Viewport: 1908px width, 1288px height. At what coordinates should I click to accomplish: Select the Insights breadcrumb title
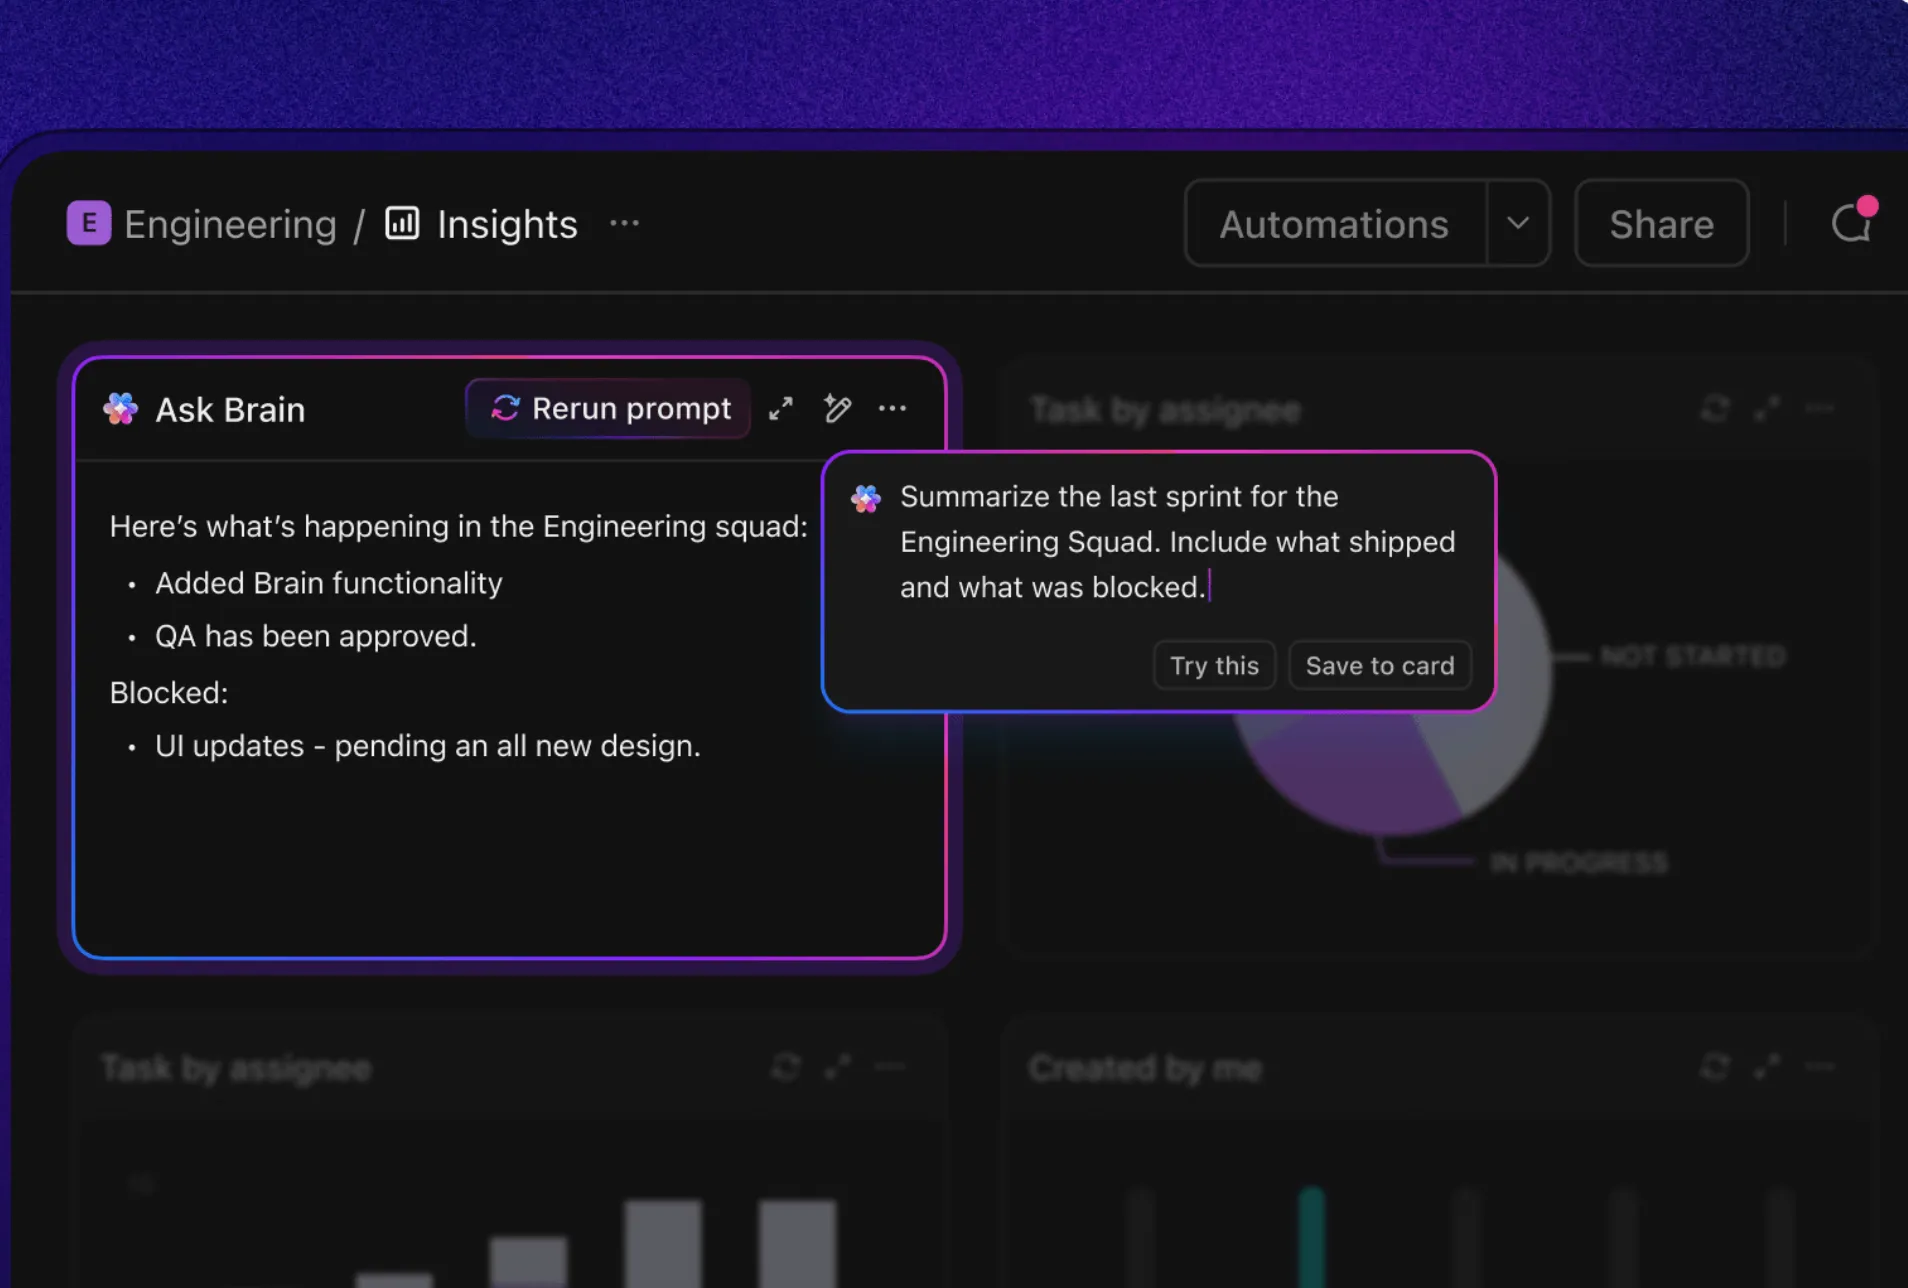click(507, 224)
